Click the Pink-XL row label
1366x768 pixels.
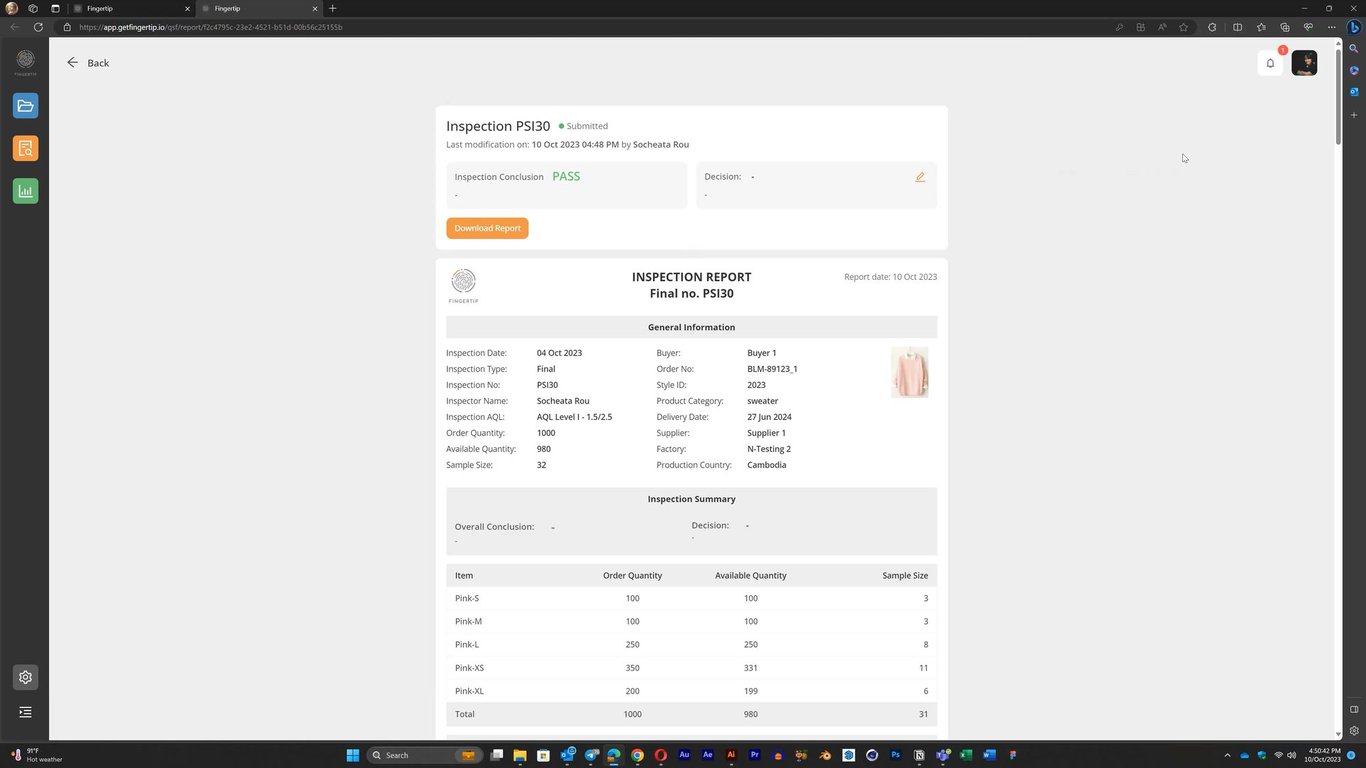tap(469, 691)
